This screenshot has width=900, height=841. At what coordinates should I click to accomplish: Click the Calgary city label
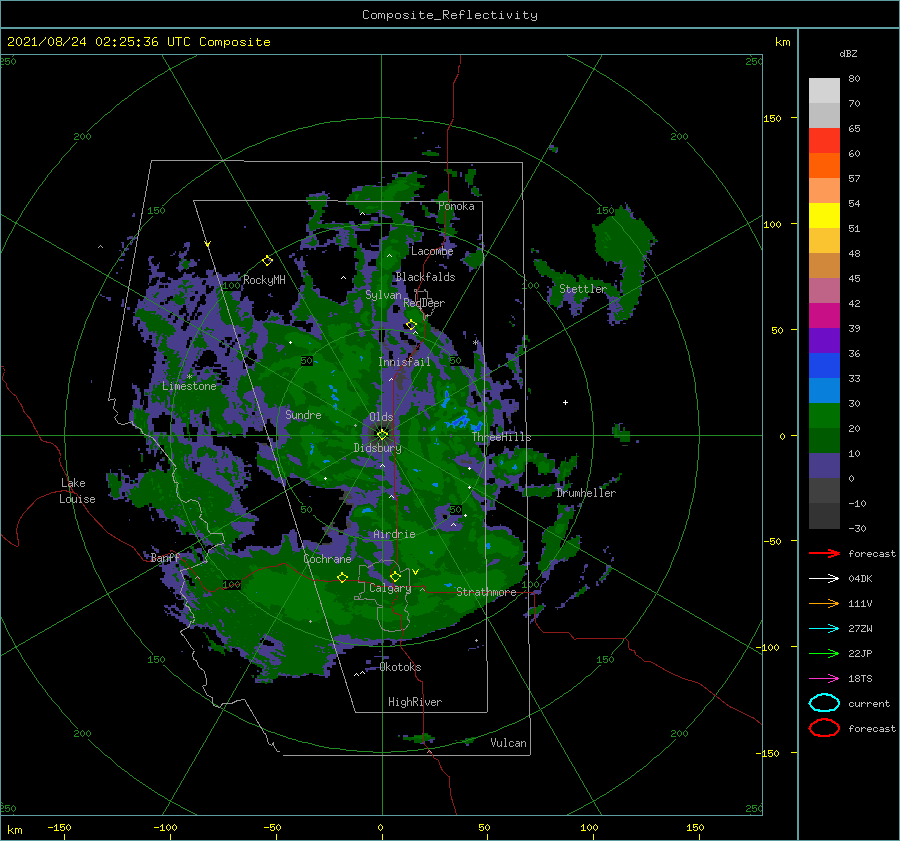[390, 588]
